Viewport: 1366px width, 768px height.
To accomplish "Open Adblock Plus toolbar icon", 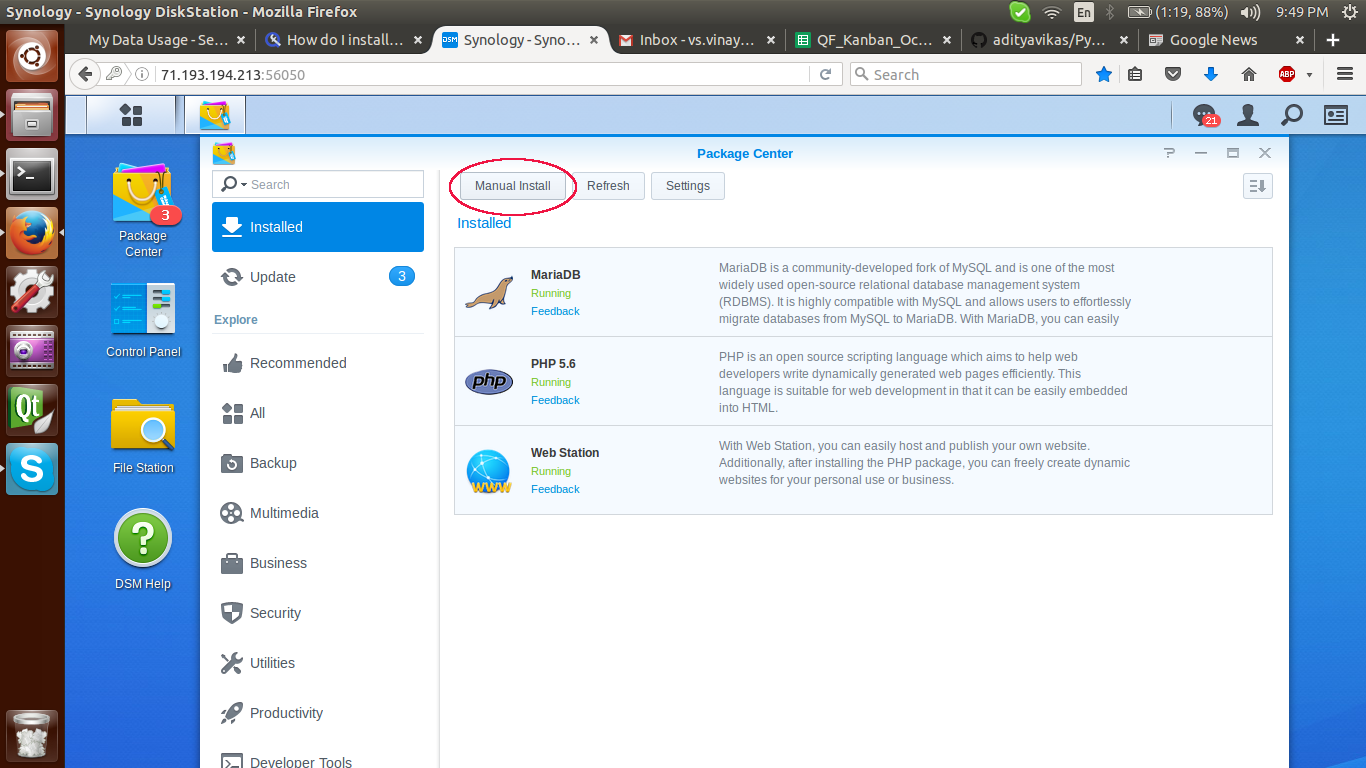I will click(x=1287, y=74).
